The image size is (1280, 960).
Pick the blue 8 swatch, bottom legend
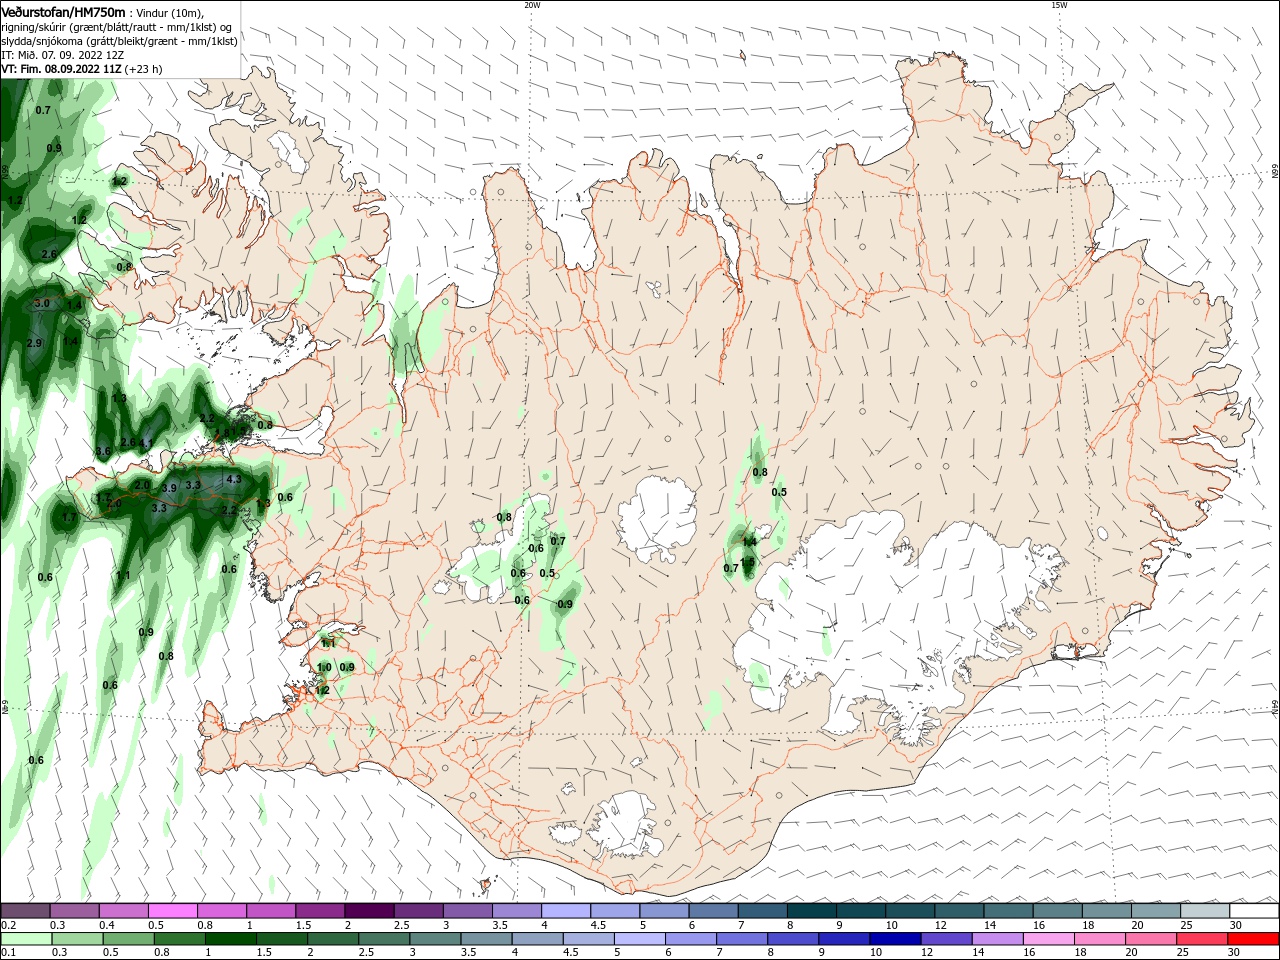coord(793,939)
